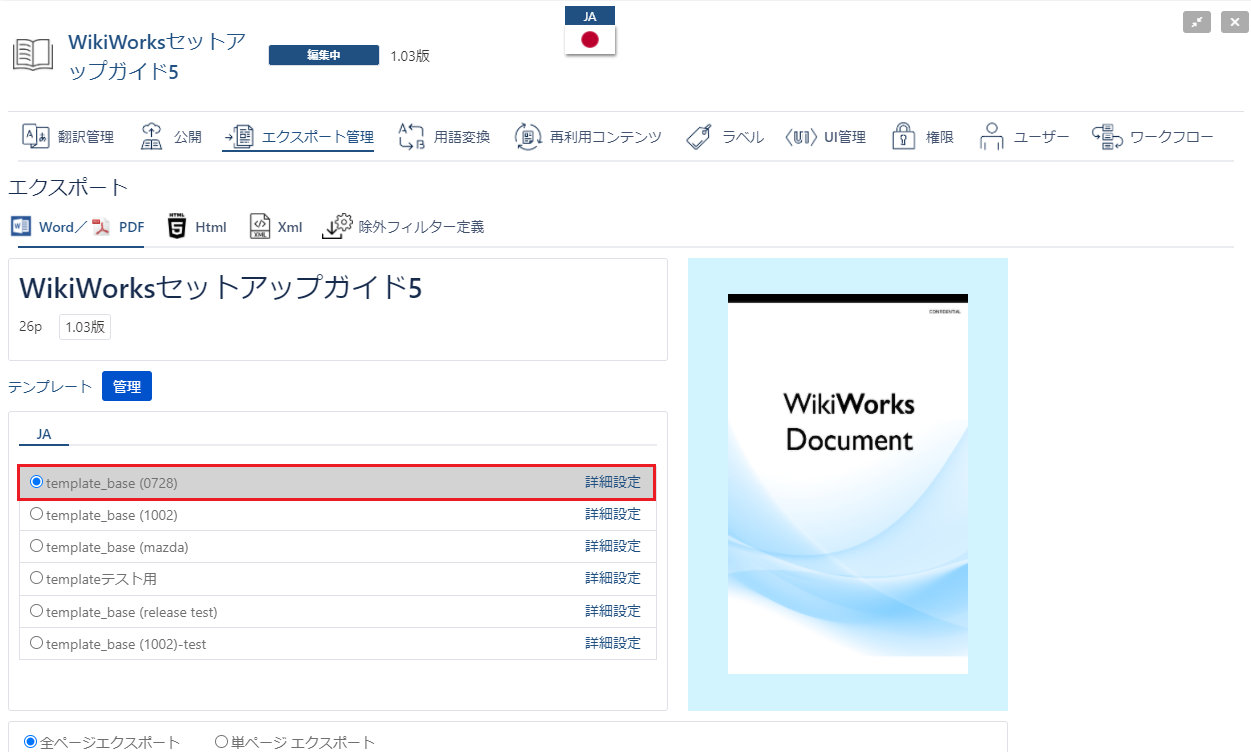Open the ワークフロー workflow icon

[1105, 137]
